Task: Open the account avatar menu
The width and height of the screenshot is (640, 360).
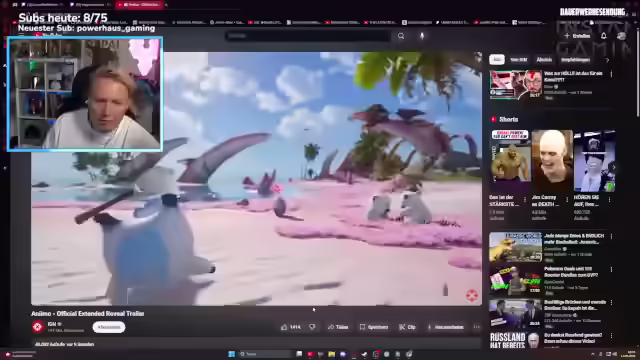Action: click(x=621, y=36)
